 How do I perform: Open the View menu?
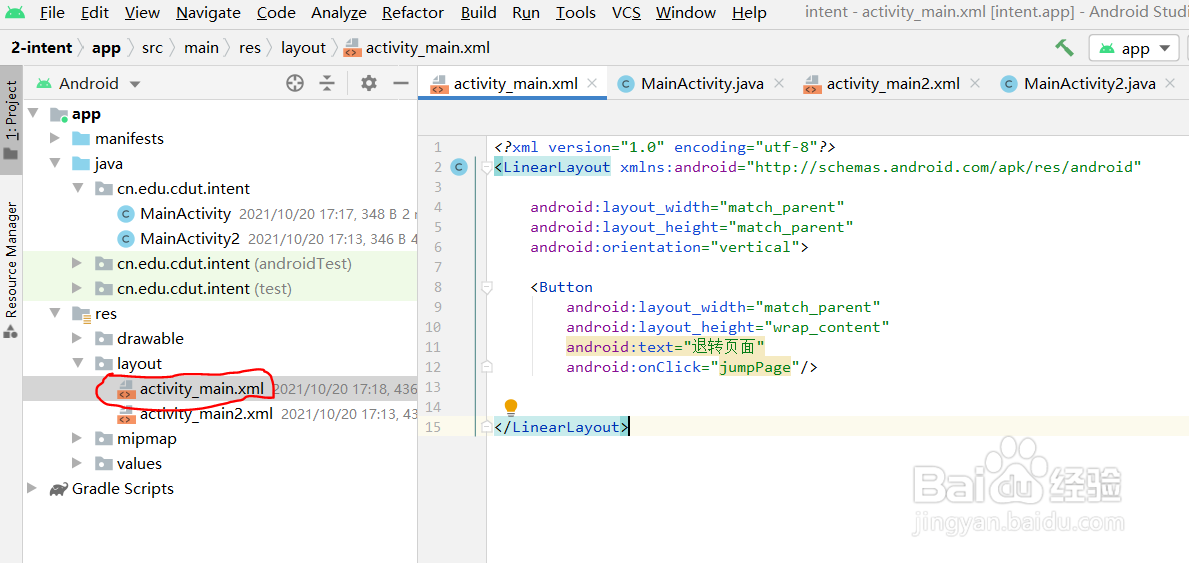pos(142,13)
